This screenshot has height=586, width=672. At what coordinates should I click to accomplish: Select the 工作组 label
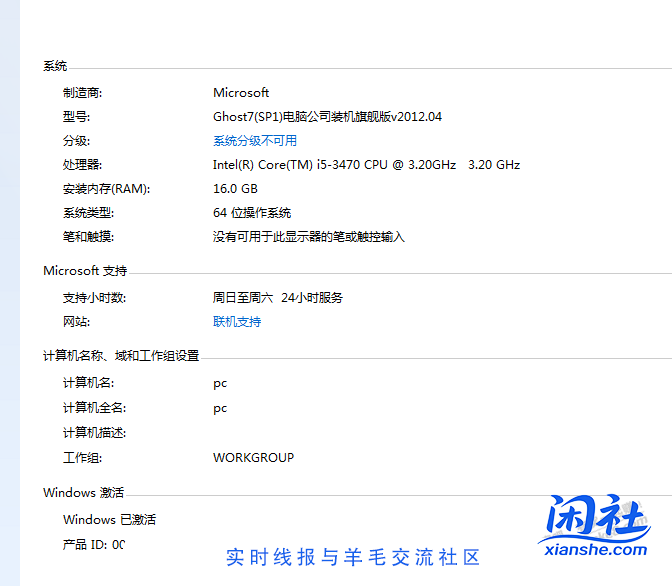point(82,457)
